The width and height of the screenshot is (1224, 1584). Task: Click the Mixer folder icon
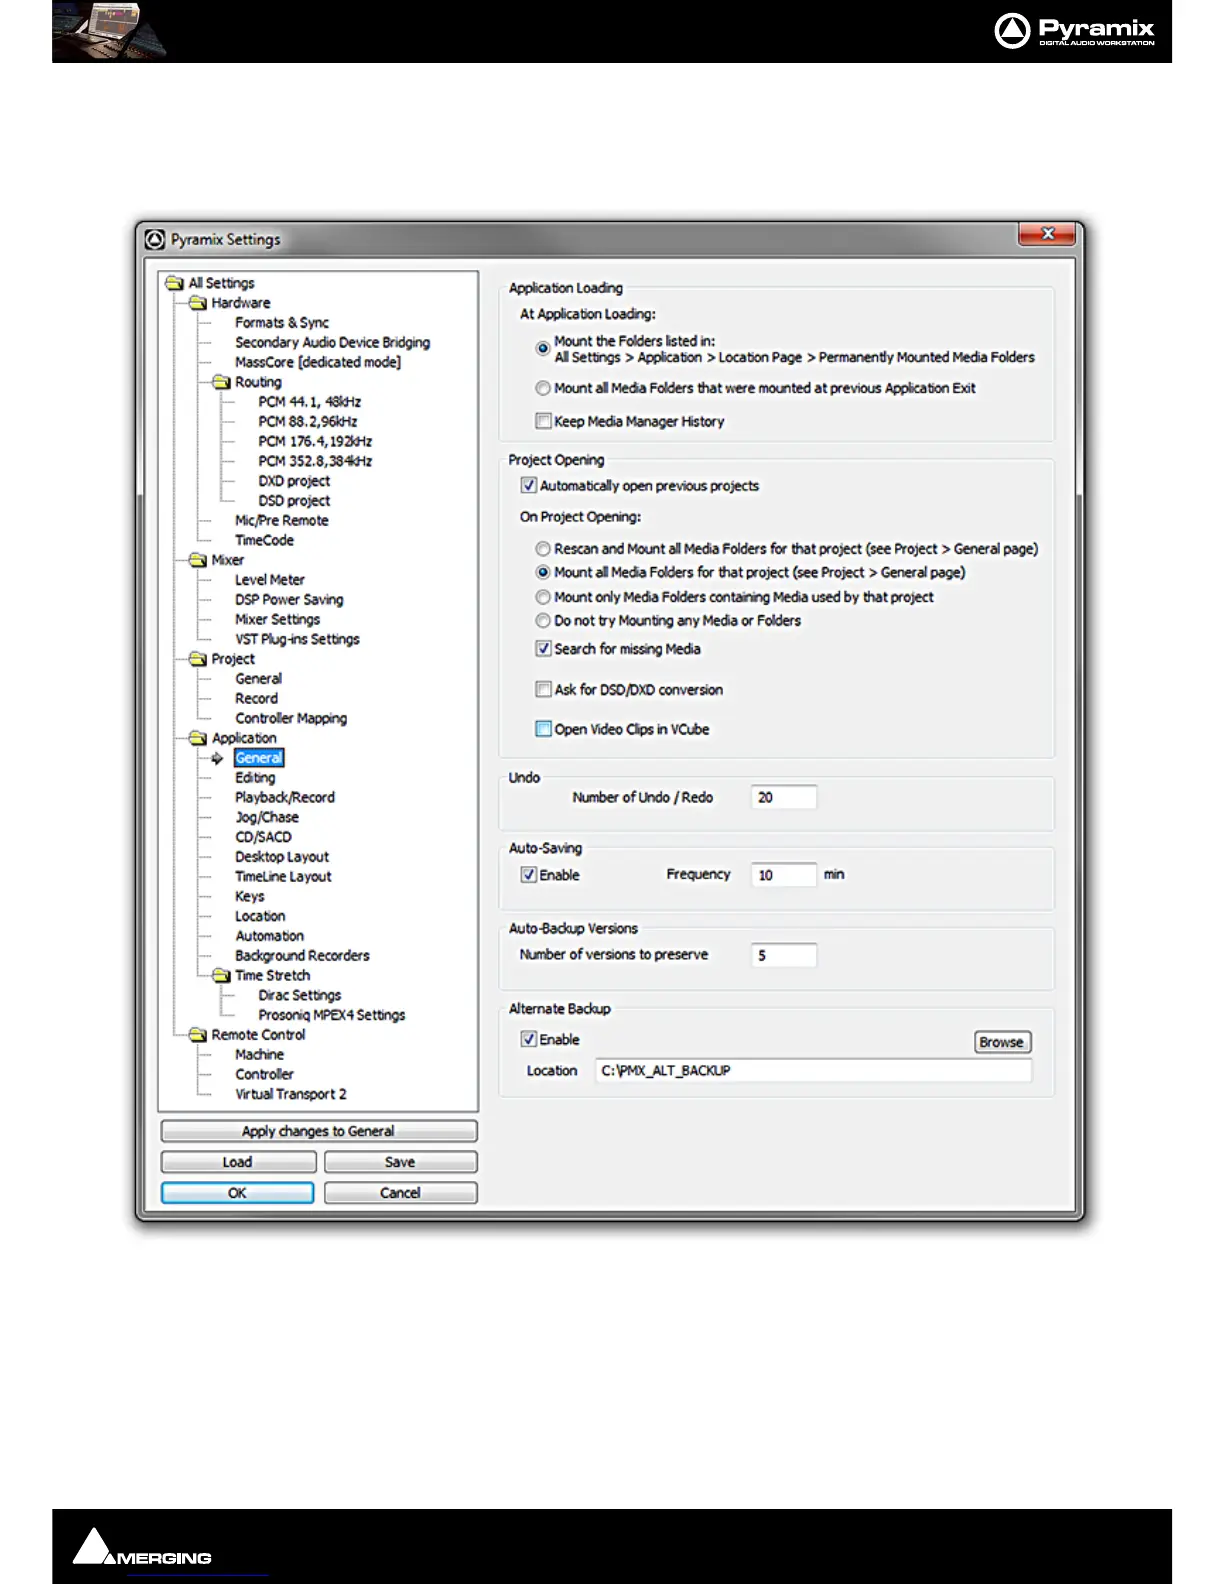(x=198, y=560)
